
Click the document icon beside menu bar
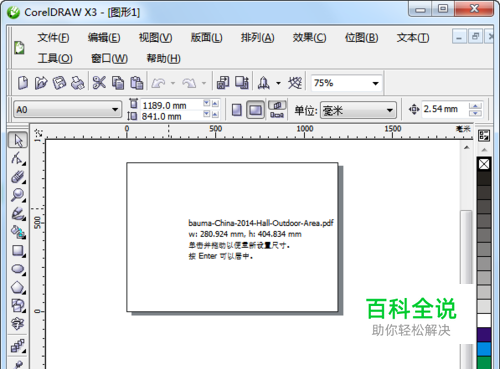pyautogui.click(x=19, y=47)
